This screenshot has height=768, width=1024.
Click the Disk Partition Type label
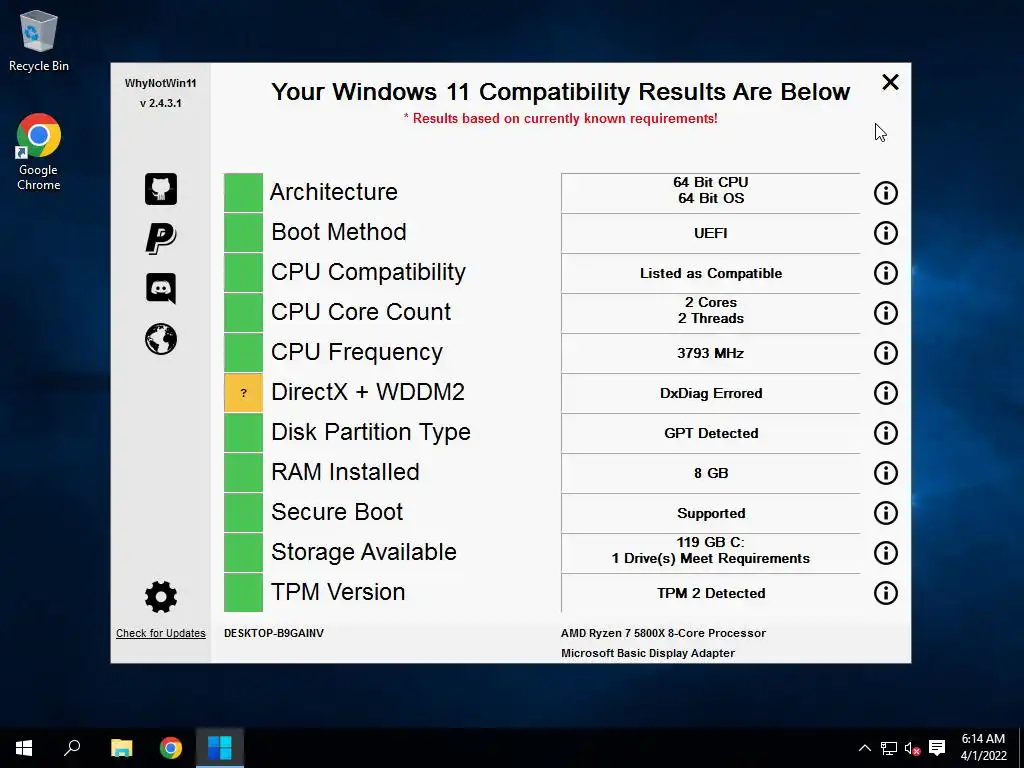click(x=370, y=432)
